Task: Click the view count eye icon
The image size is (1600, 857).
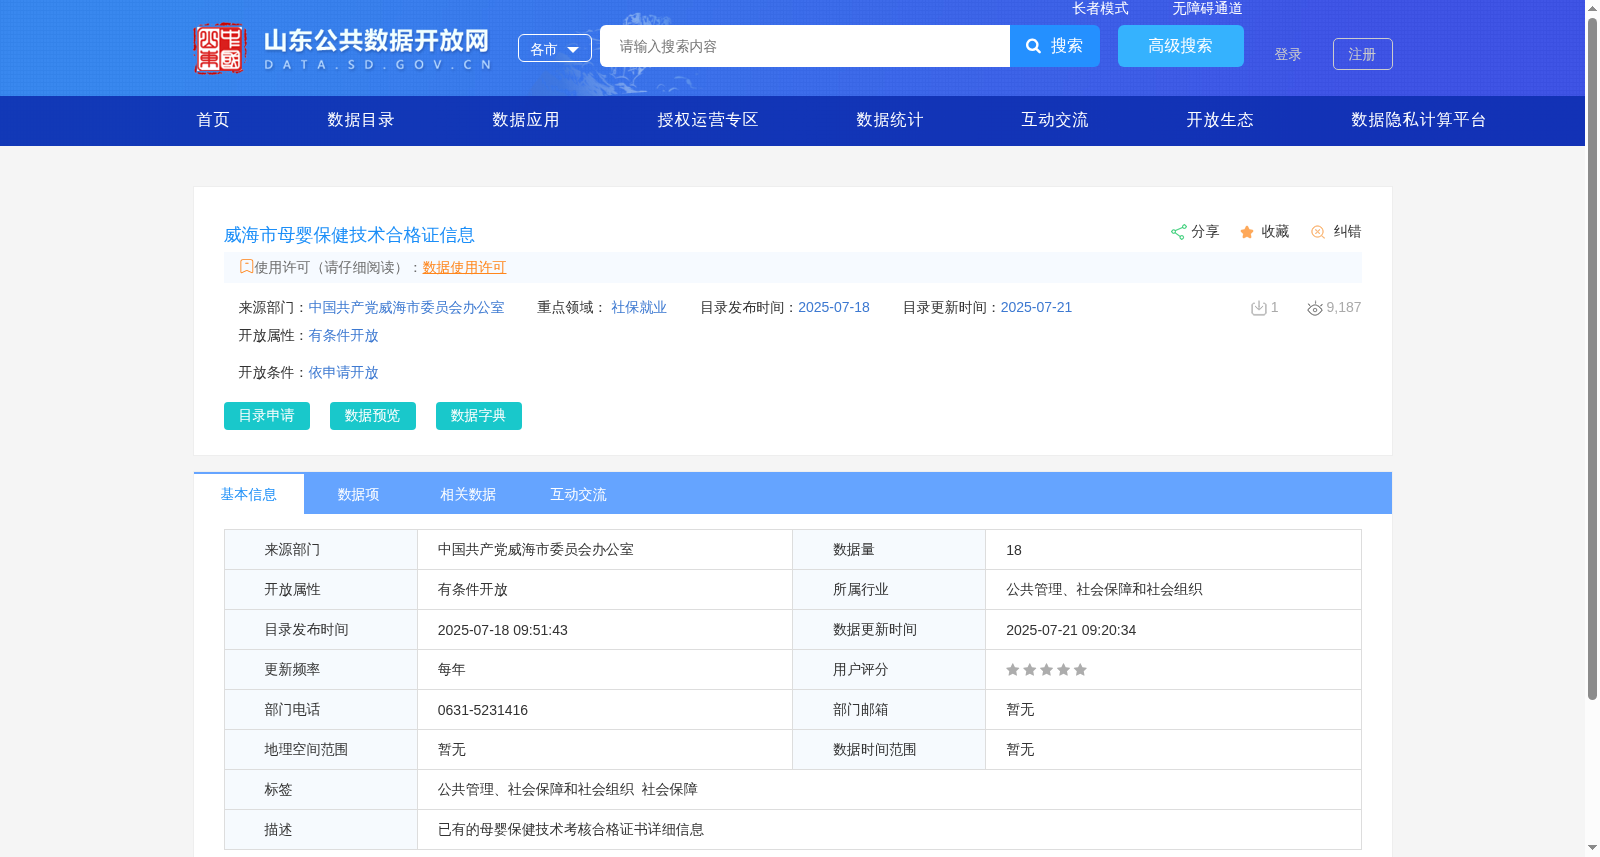Action: (1315, 308)
